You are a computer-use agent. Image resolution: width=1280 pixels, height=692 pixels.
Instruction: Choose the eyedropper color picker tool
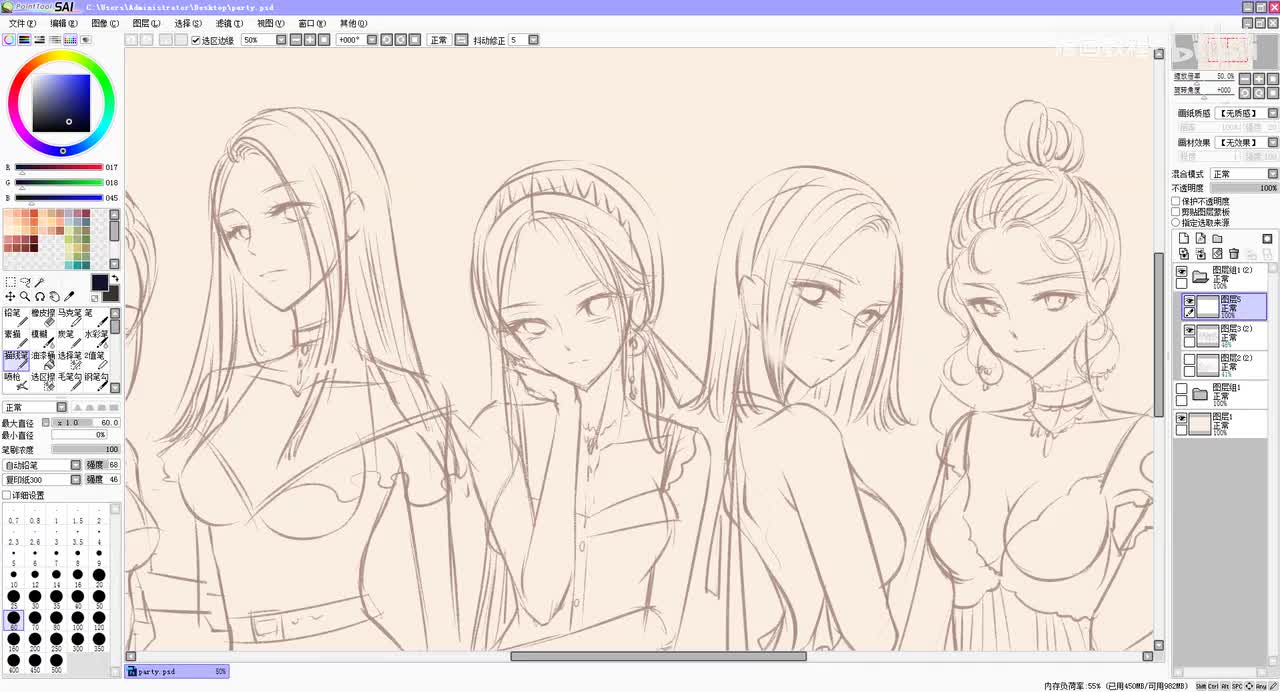[69, 296]
